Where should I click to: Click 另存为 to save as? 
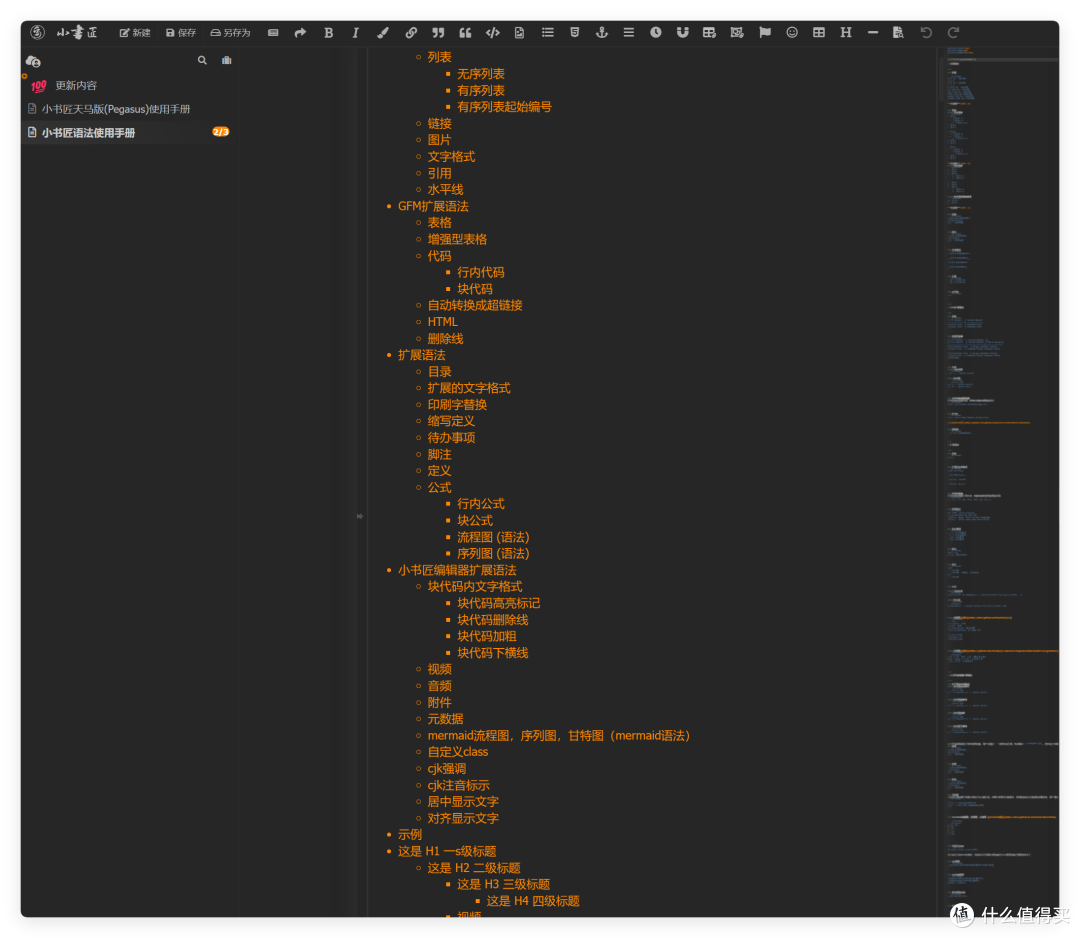(x=230, y=32)
